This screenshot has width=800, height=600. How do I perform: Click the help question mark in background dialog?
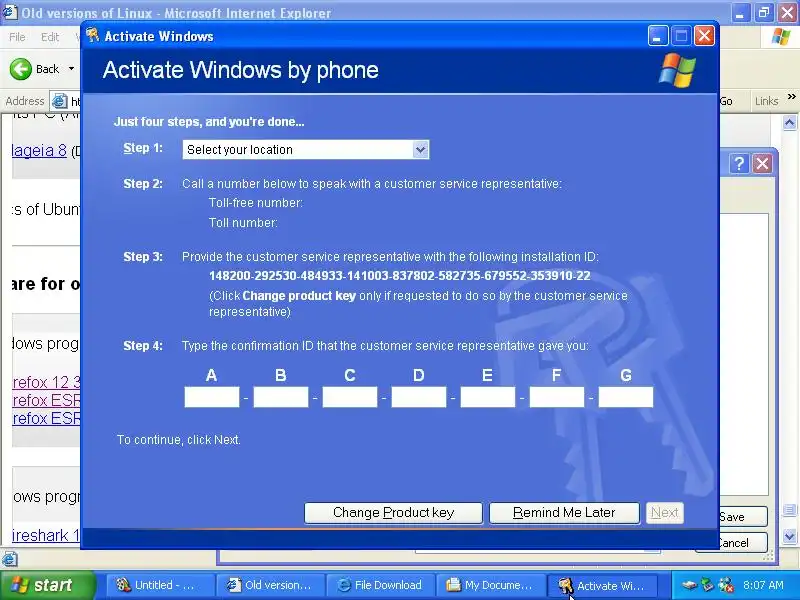[x=739, y=164]
